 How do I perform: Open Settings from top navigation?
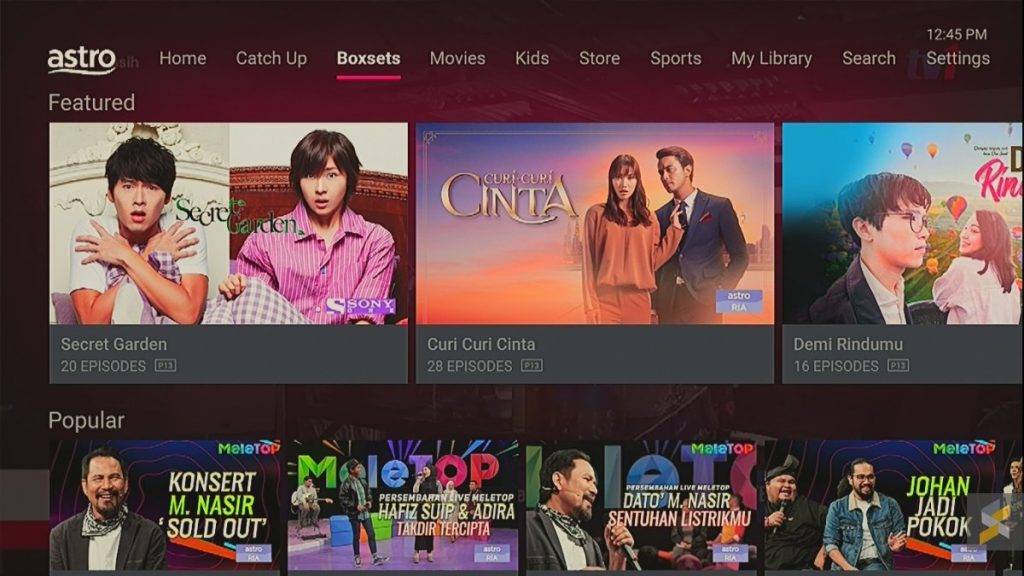pos(957,59)
